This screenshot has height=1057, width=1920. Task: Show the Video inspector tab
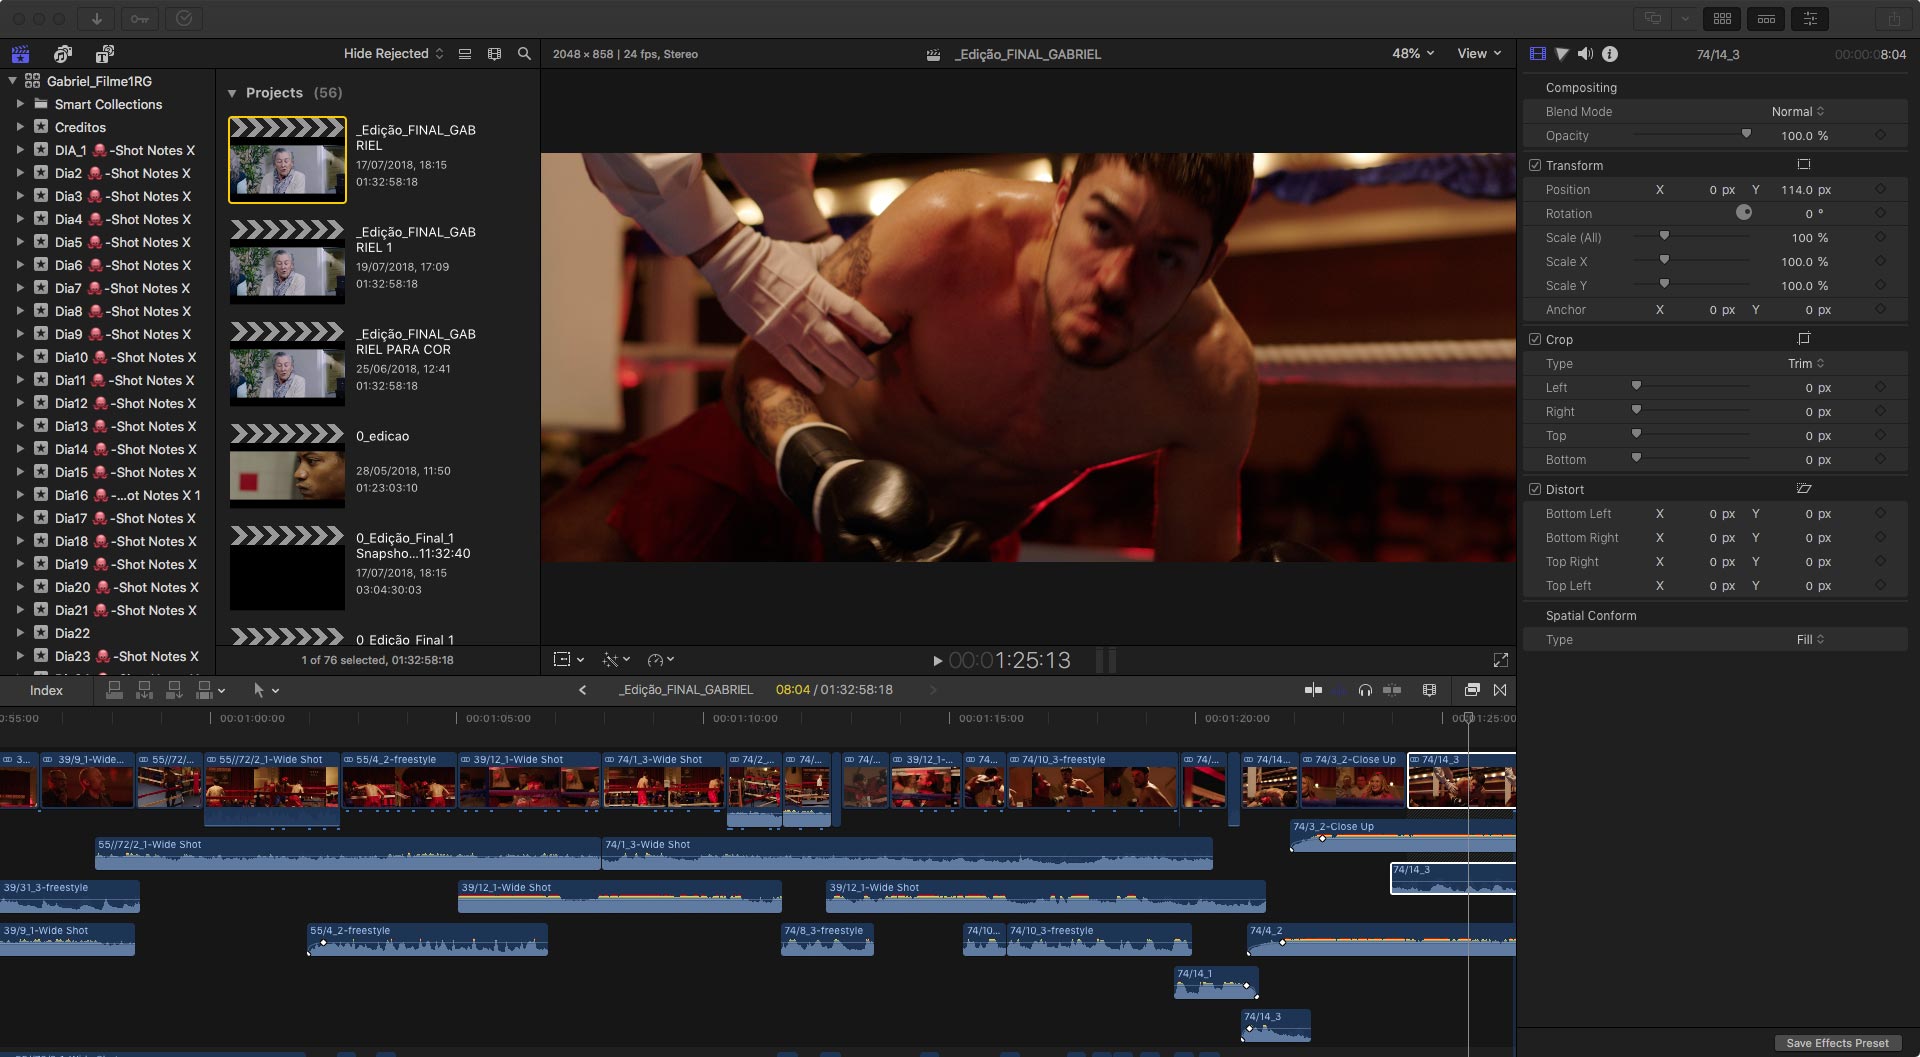pos(1538,54)
